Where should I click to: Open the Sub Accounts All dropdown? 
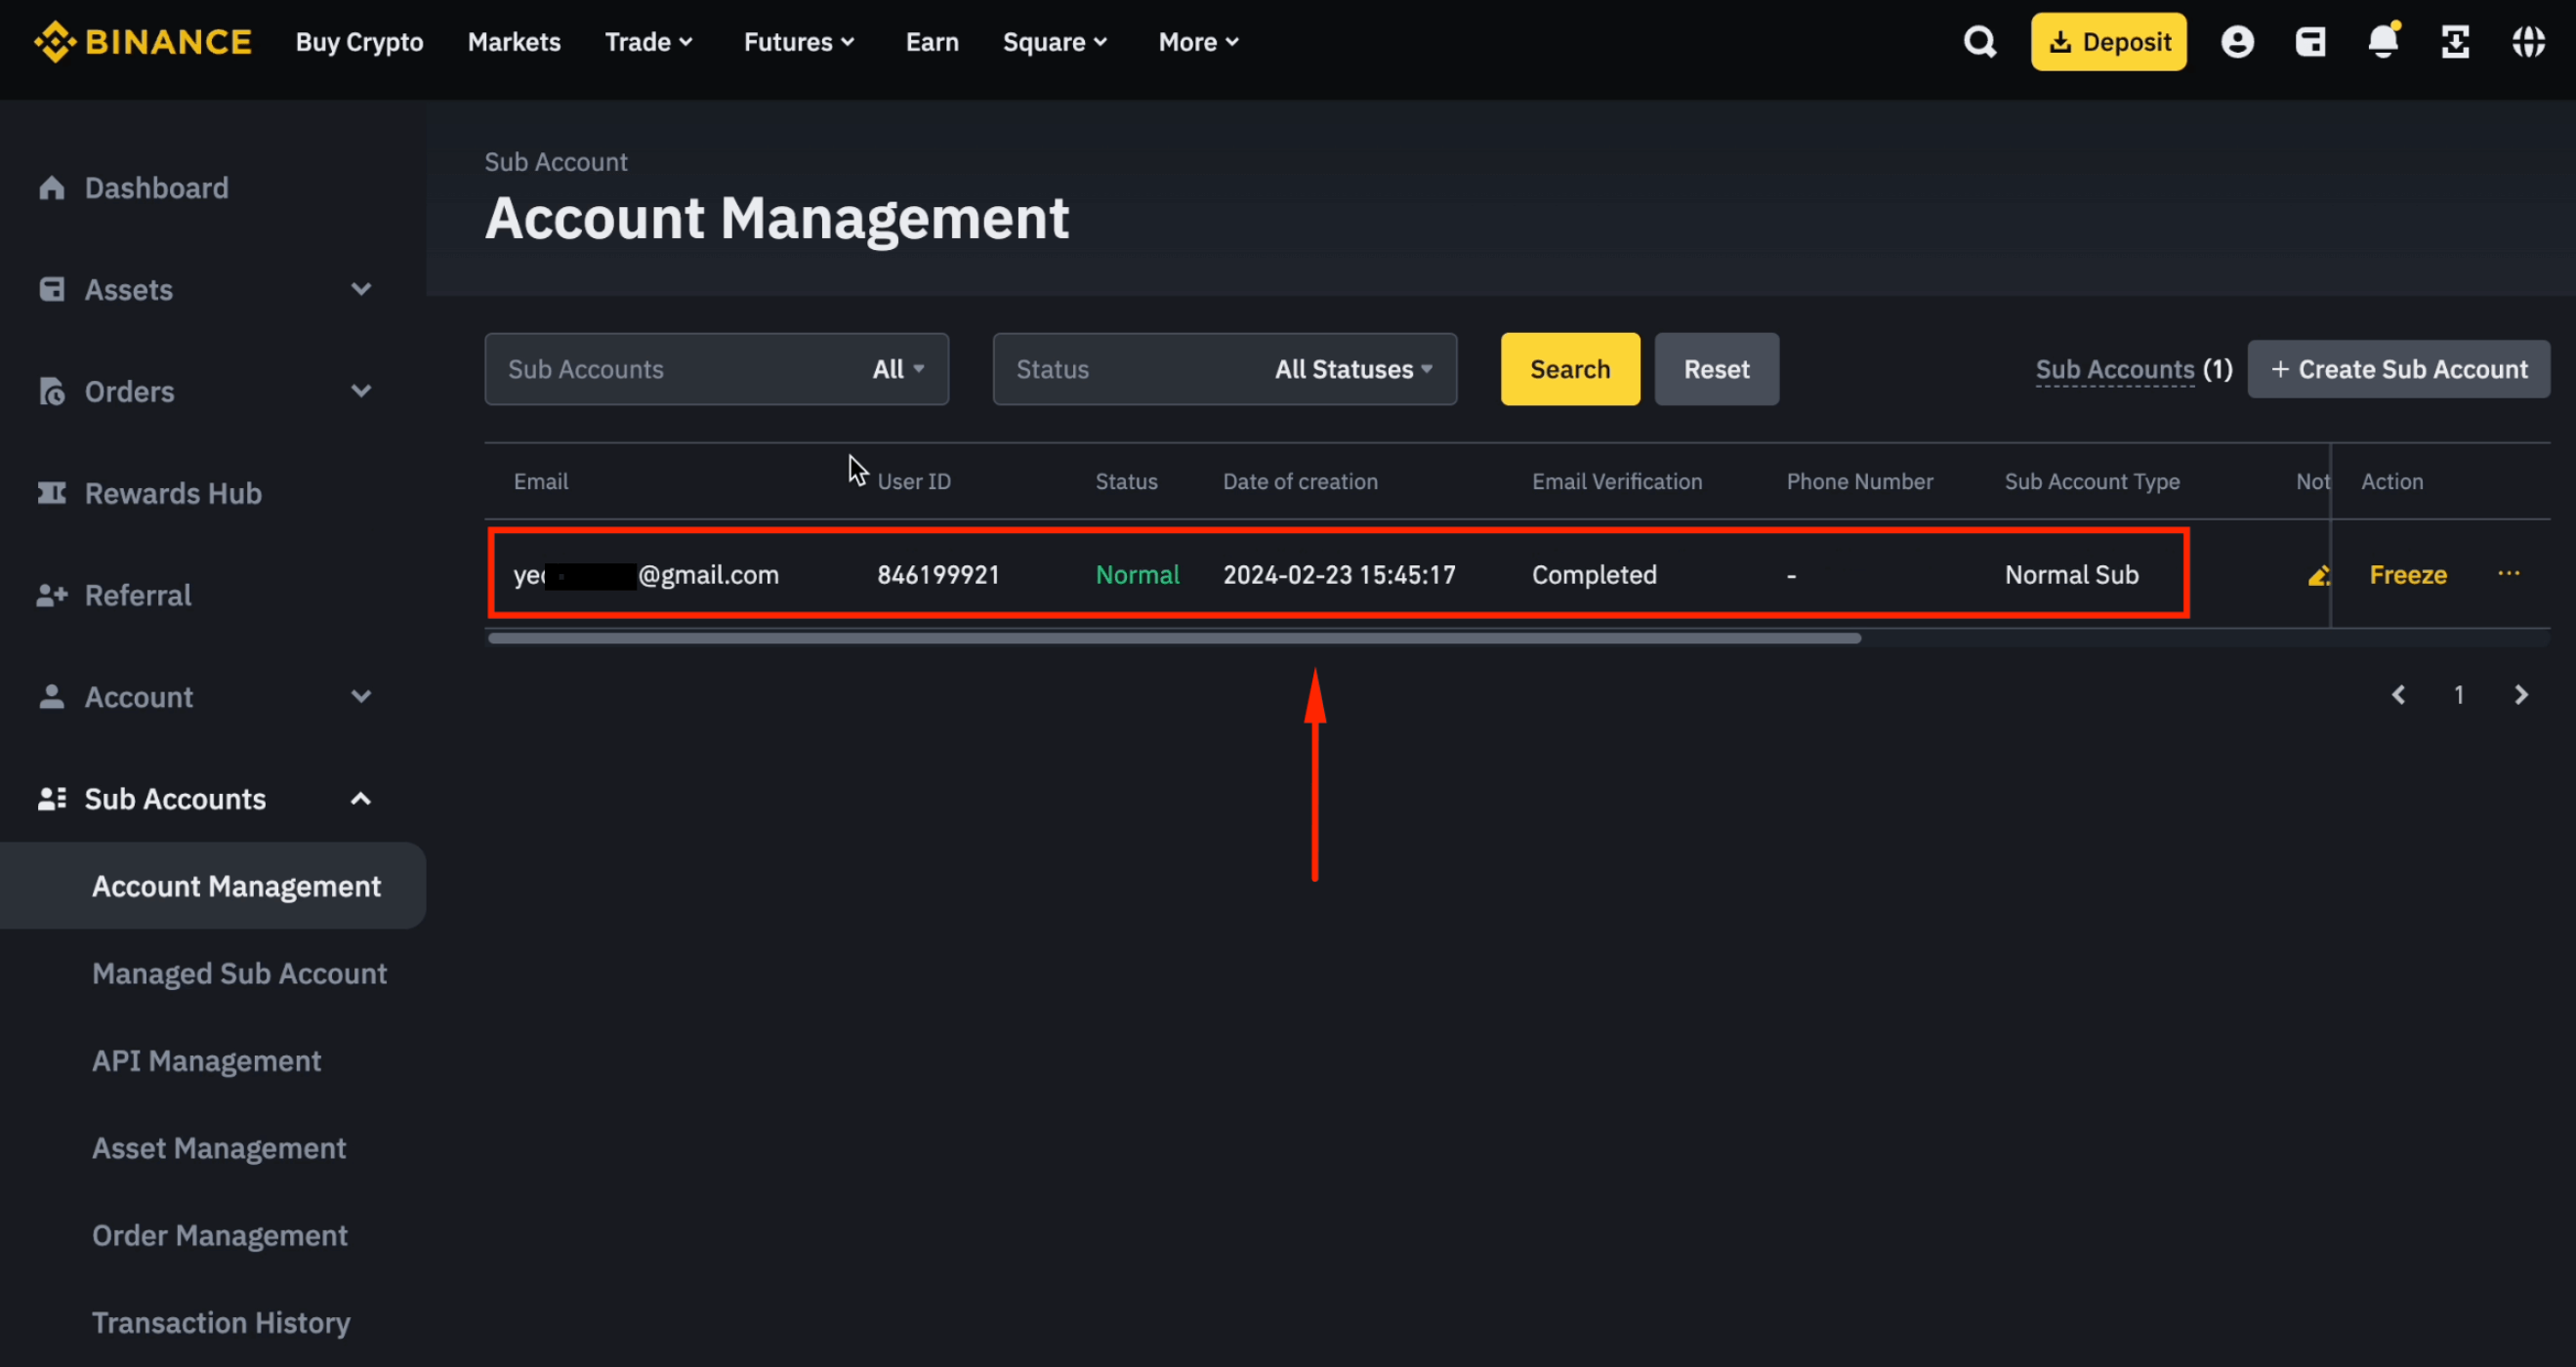pyautogui.click(x=897, y=369)
